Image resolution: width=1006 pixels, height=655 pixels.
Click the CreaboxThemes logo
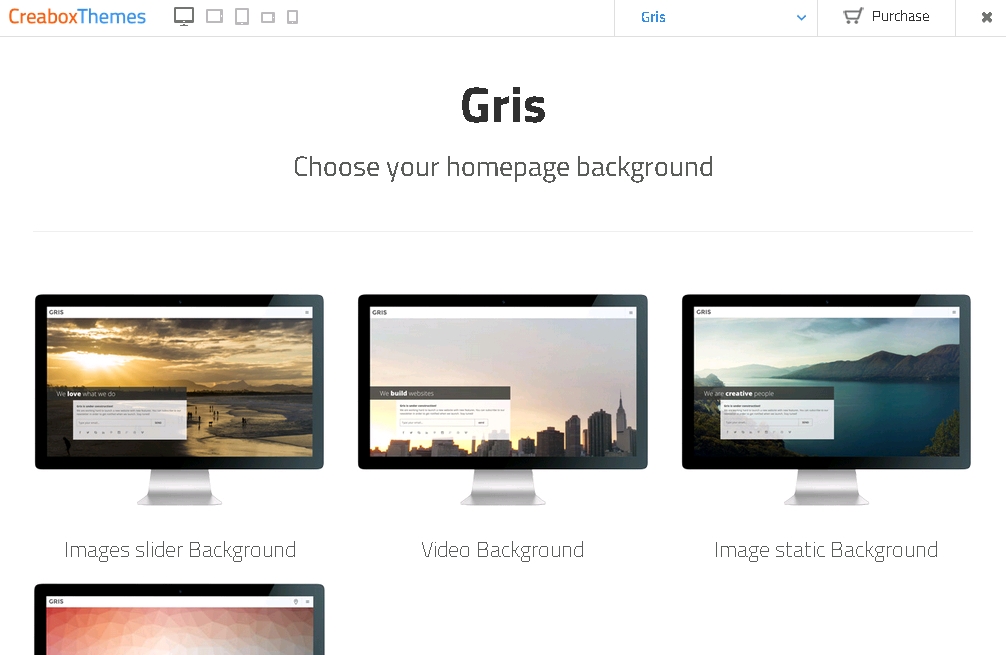pyautogui.click(x=77, y=17)
